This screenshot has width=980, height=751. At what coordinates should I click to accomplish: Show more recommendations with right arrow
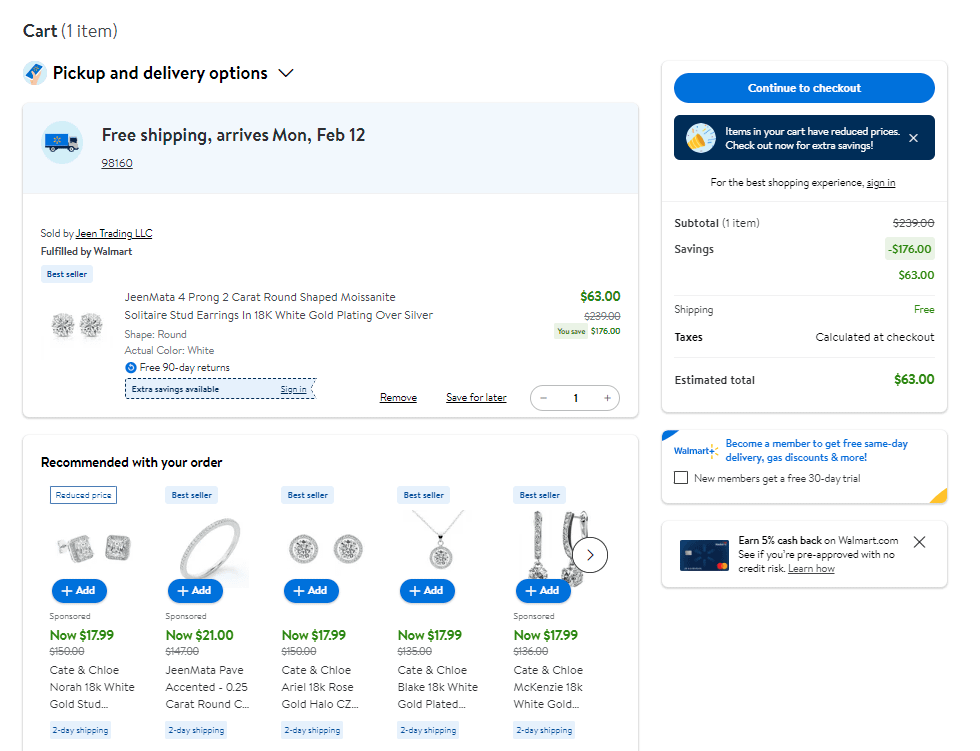(x=590, y=555)
